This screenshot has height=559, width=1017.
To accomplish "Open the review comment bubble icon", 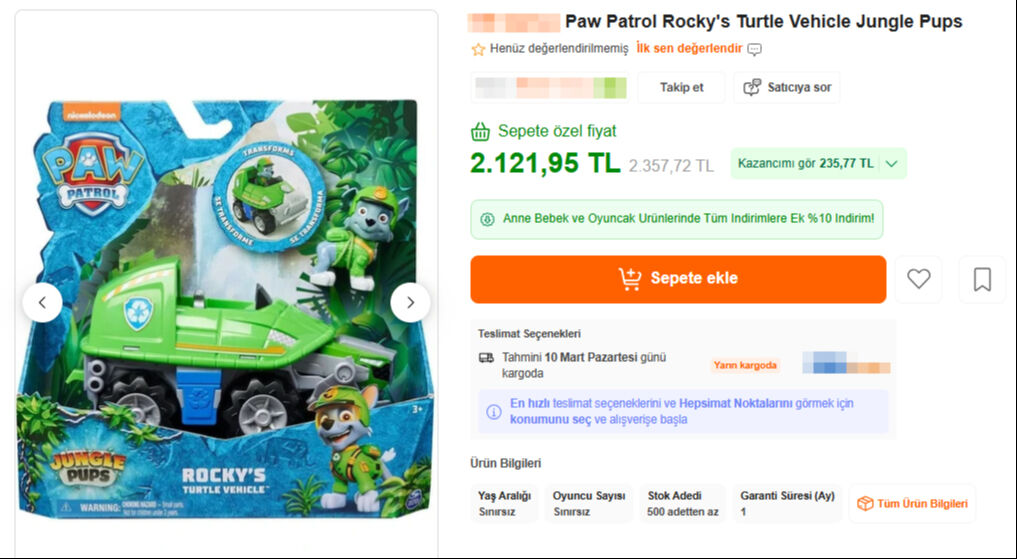I will tap(755, 49).
